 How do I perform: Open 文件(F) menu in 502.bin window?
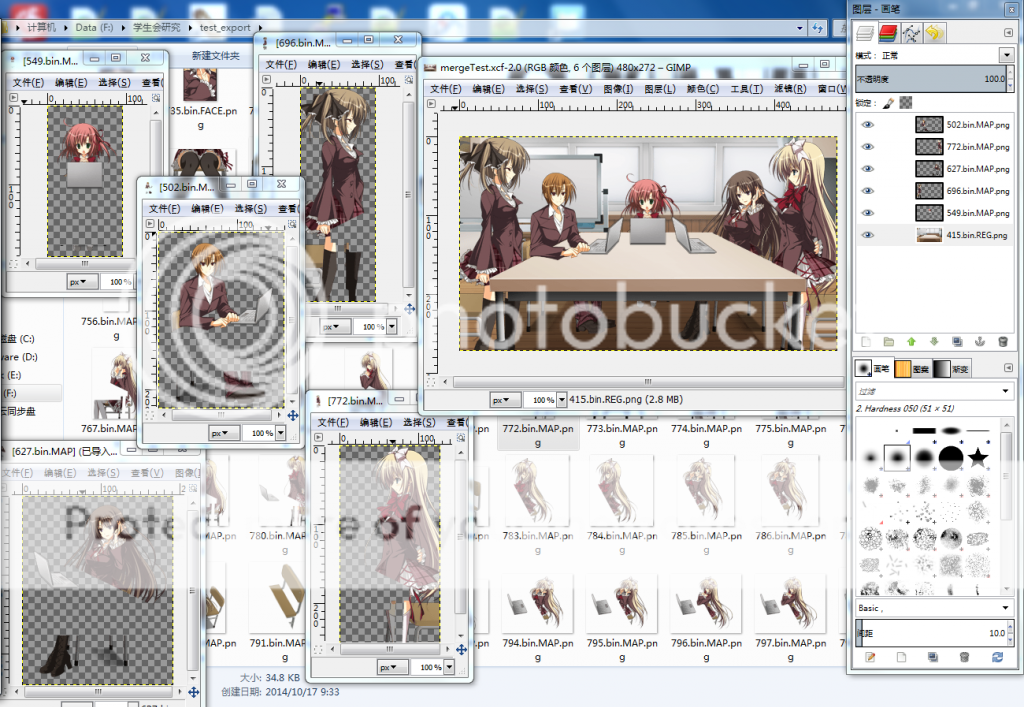[x=164, y=208]
